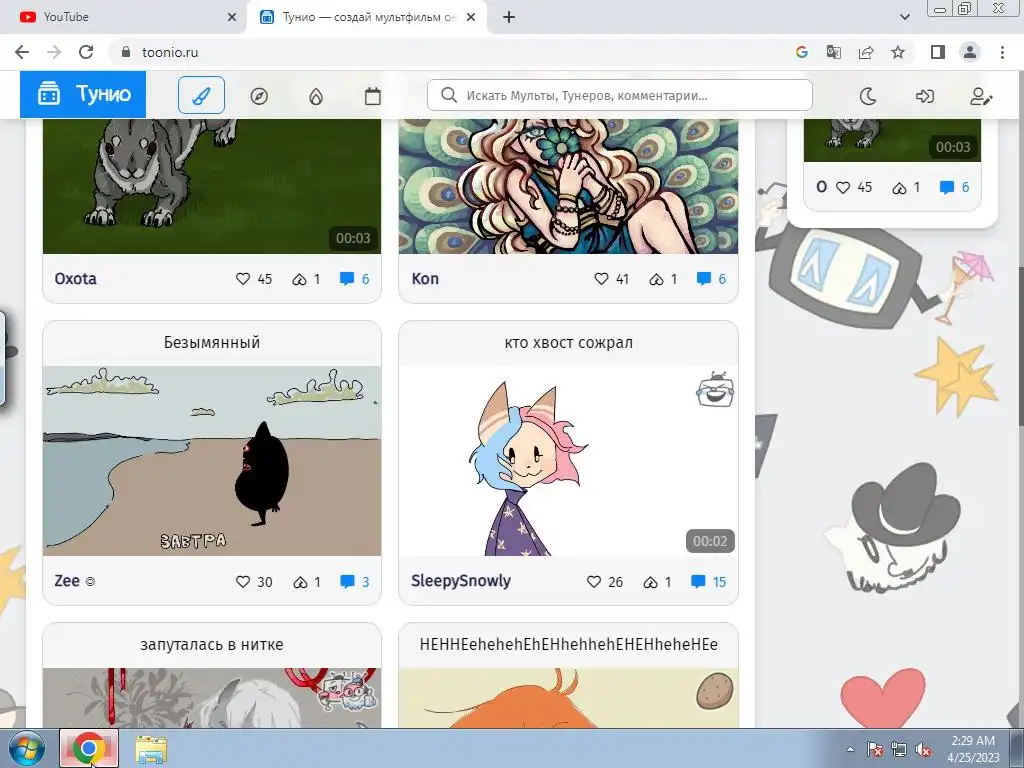Click the sign-in arrow icon

pyautogui.click(x=924, y=96)
